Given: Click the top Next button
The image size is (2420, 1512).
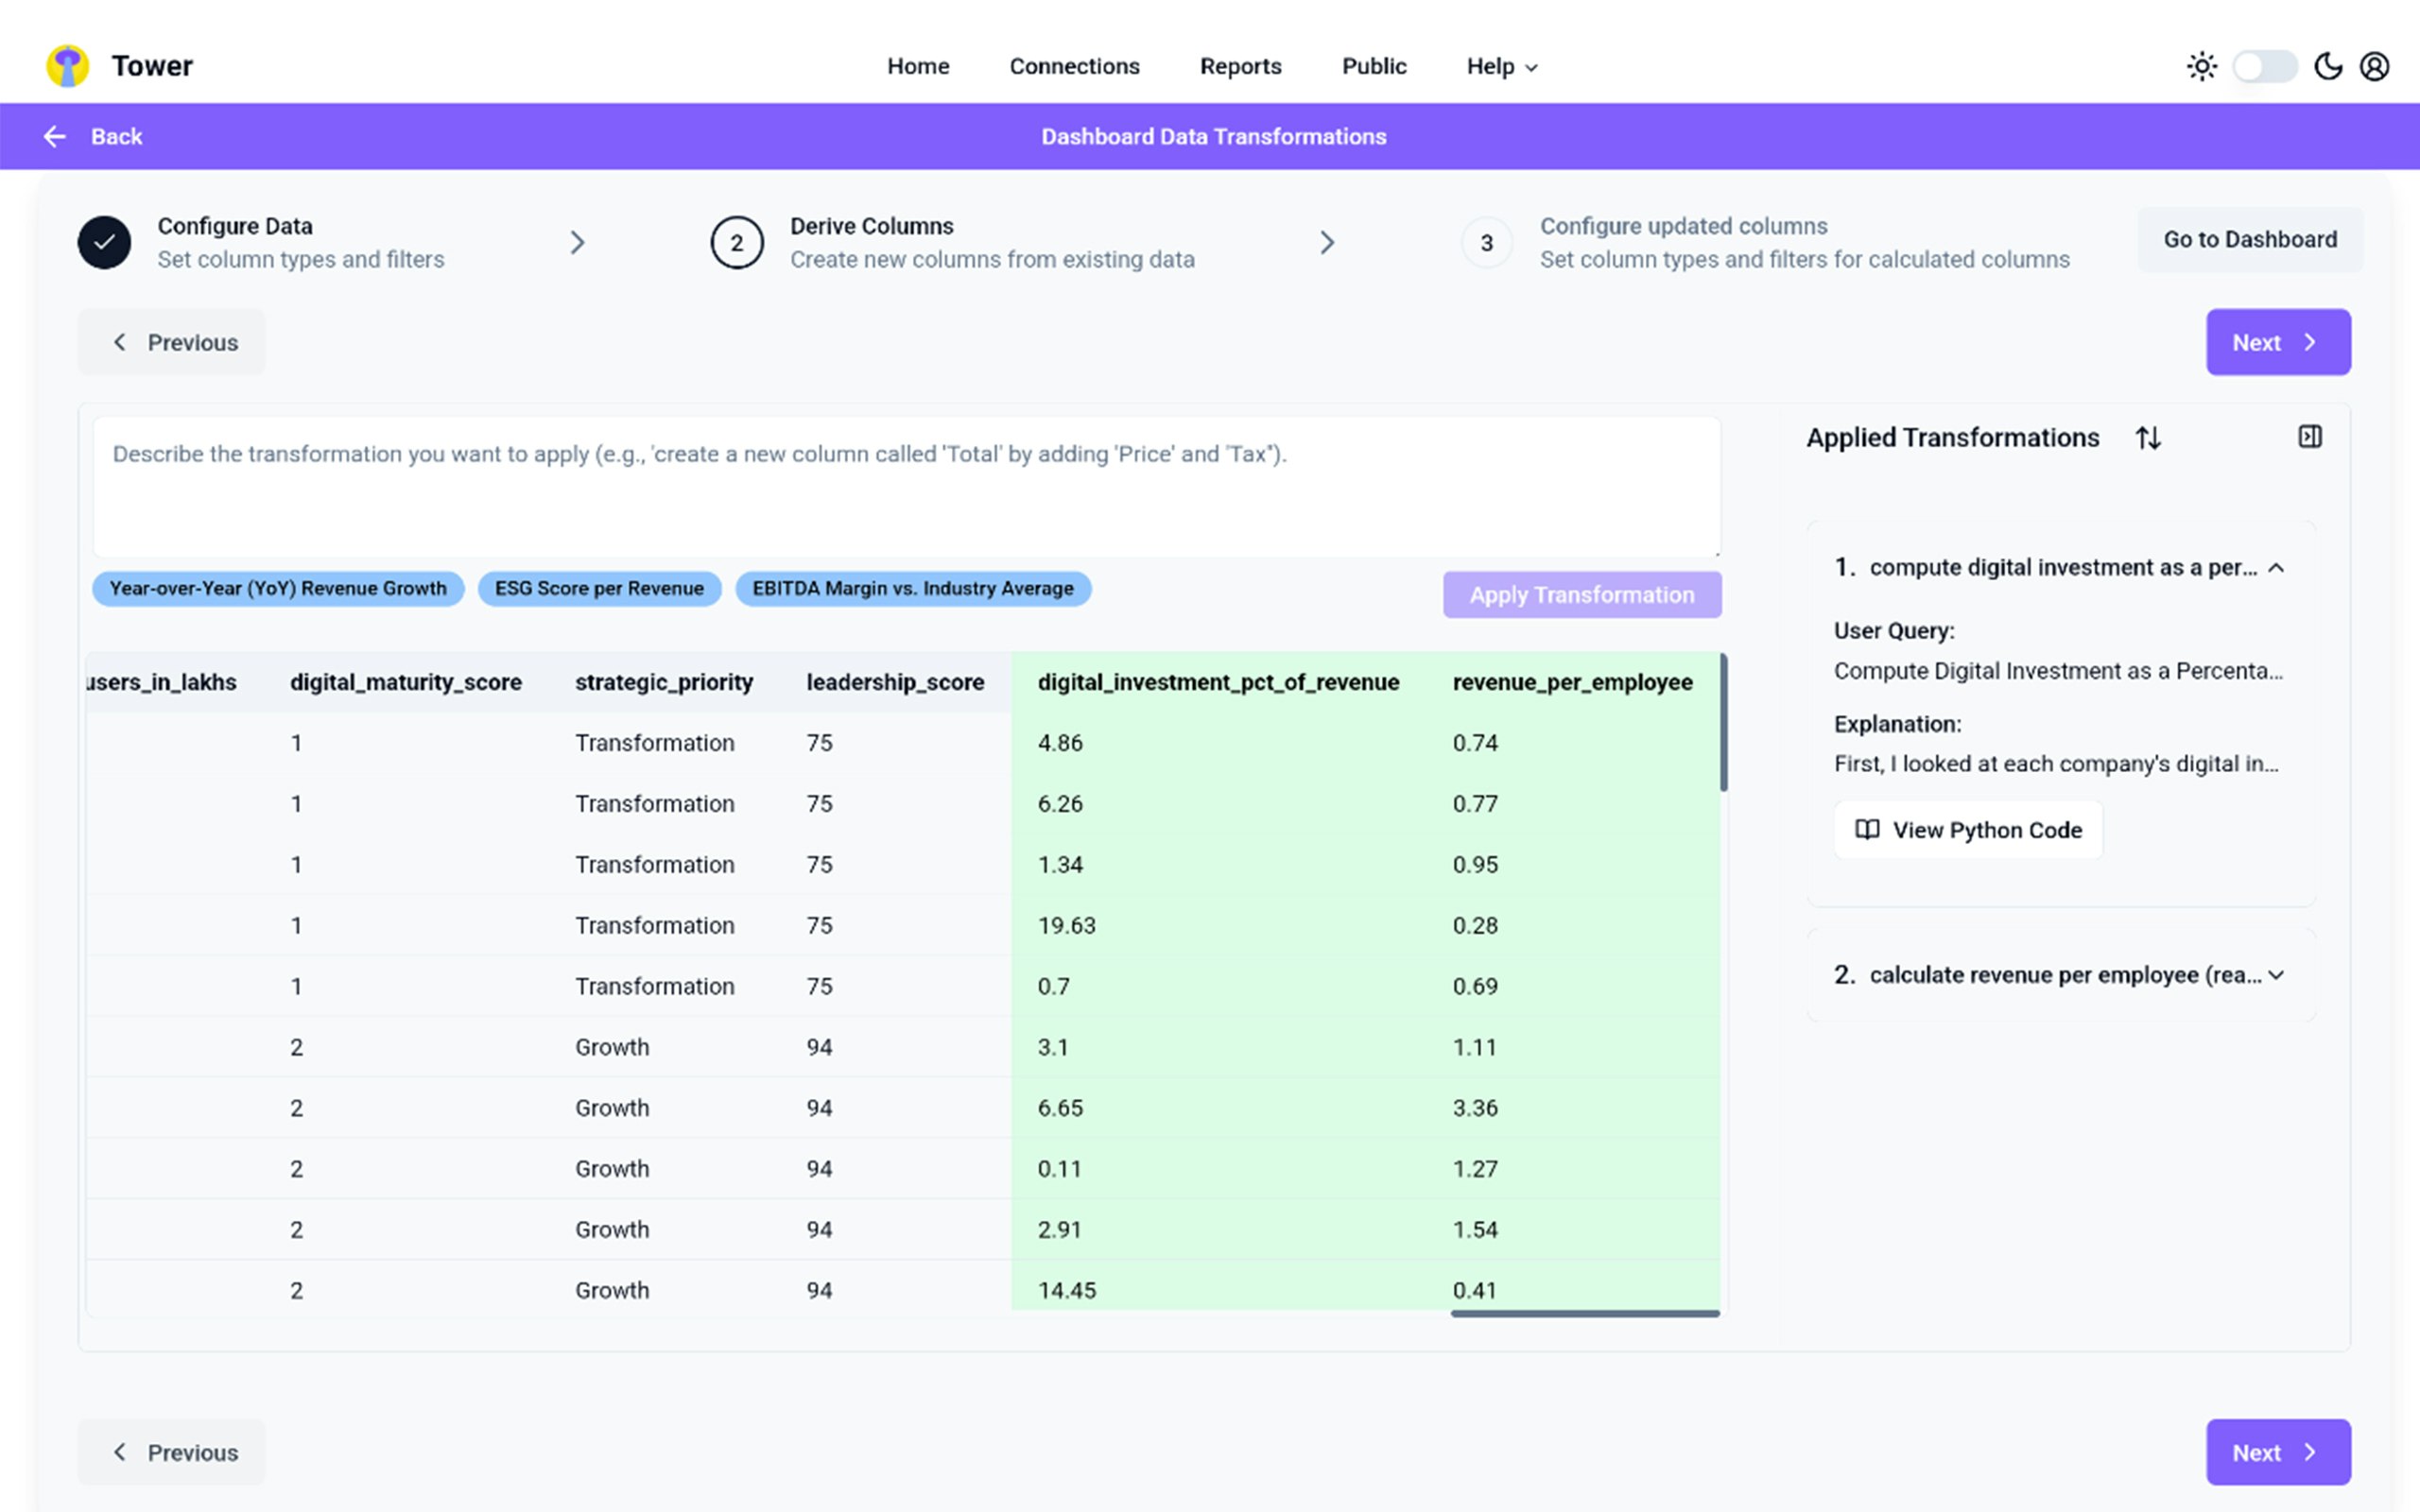Looking at the screenshot, I should pos(2277,342).
